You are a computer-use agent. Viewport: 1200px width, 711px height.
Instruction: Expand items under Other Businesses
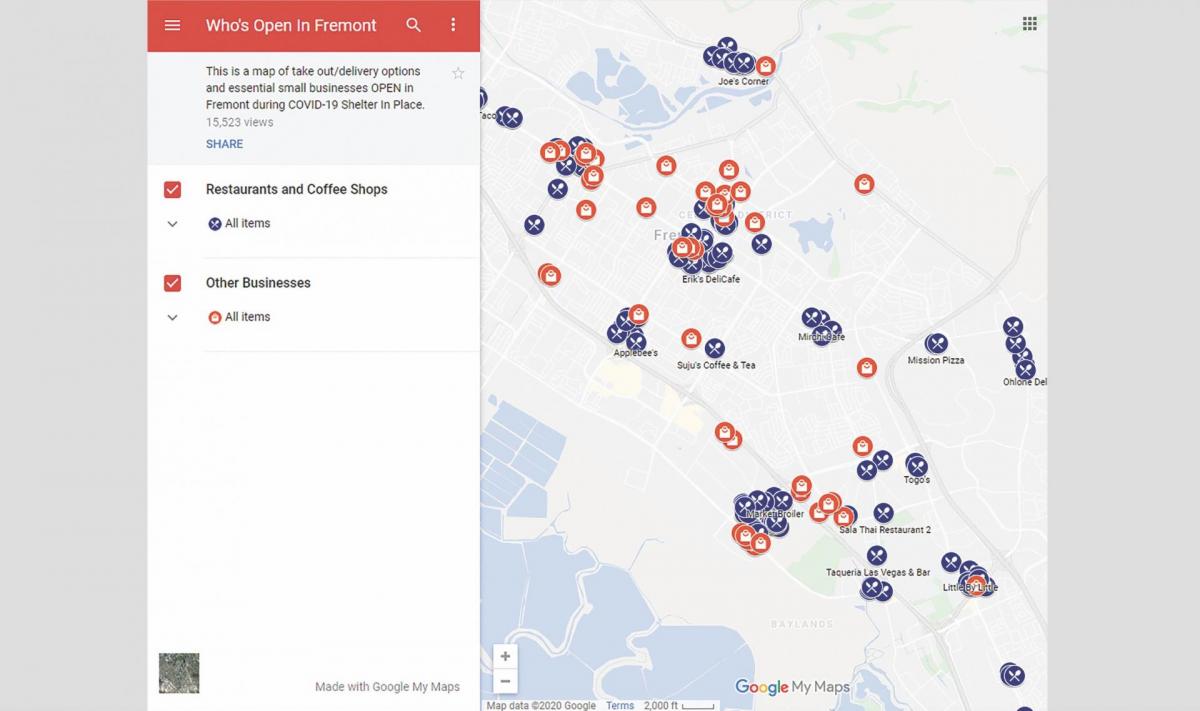172,317
